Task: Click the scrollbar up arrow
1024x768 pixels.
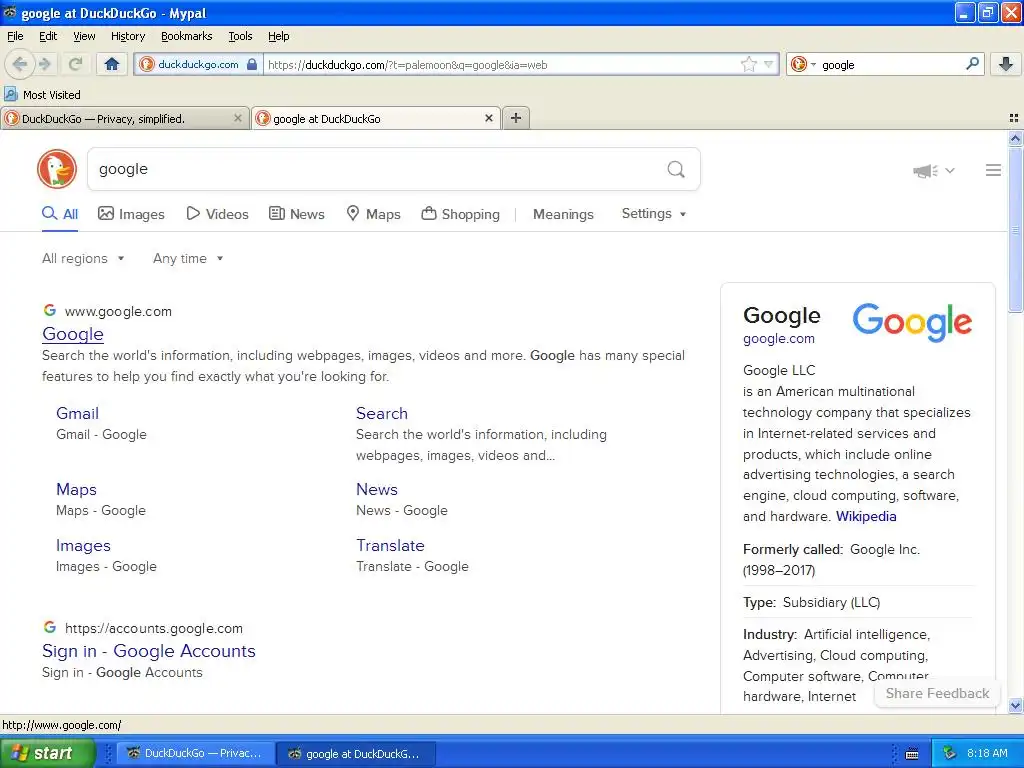Action: coord(1015,138)
